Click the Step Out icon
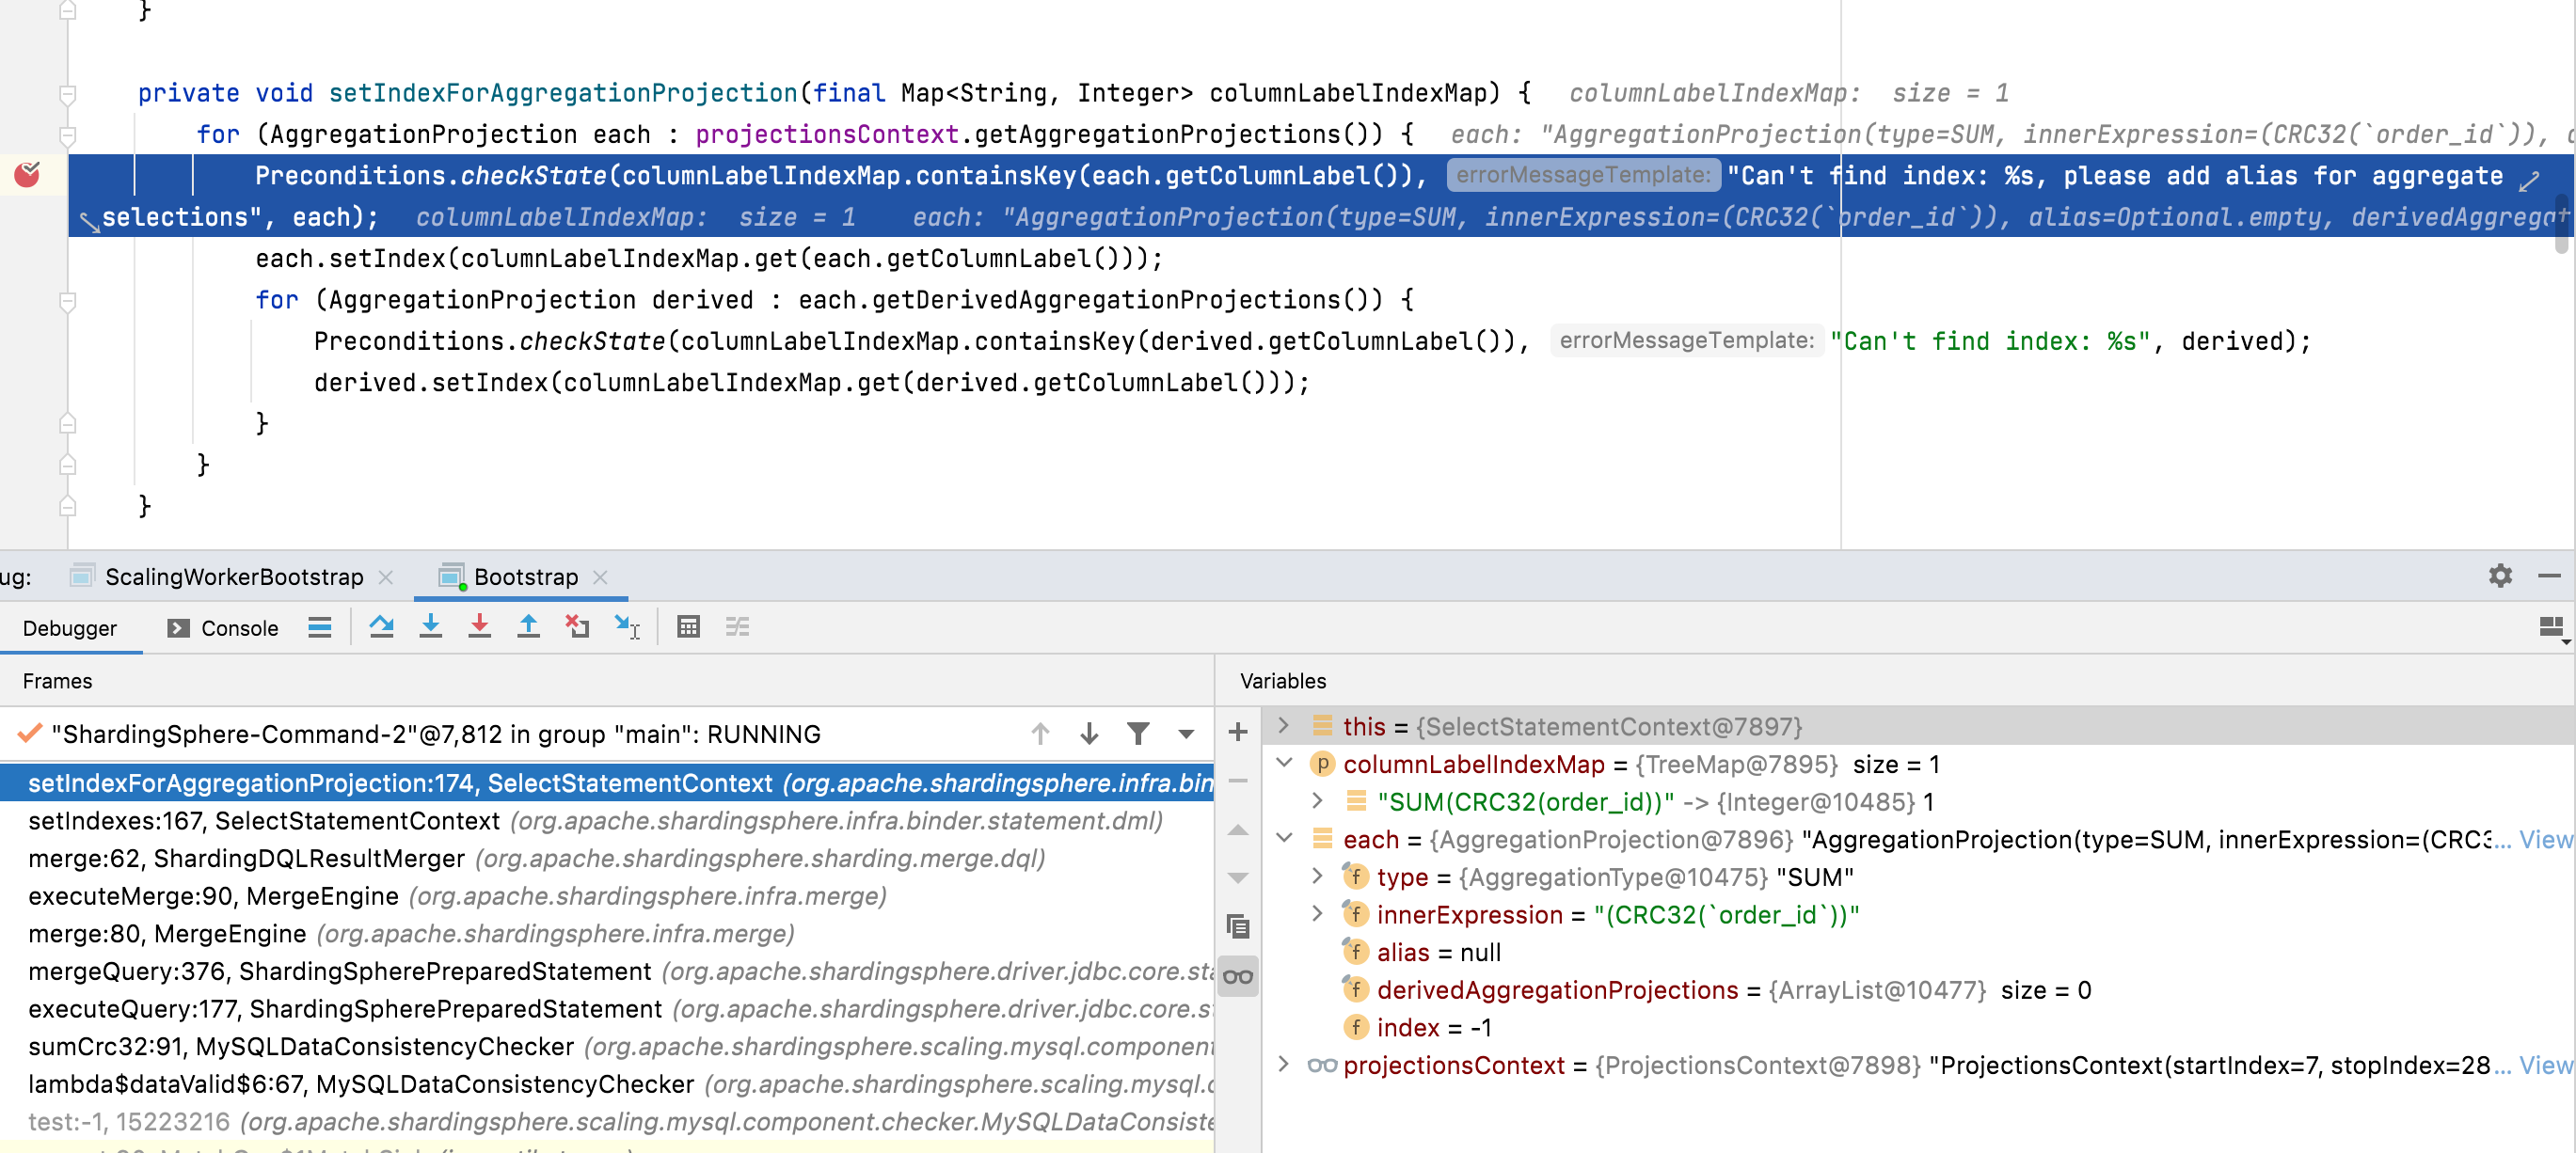The height and width of the screenshot is (1153, 2576). pos(529,627)
